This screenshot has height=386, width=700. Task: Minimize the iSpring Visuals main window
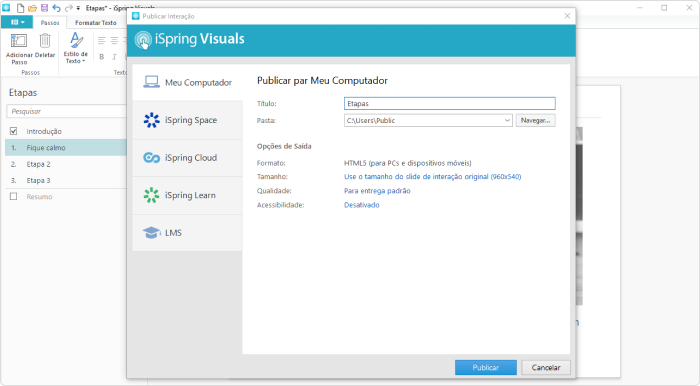tap(640, 8)
